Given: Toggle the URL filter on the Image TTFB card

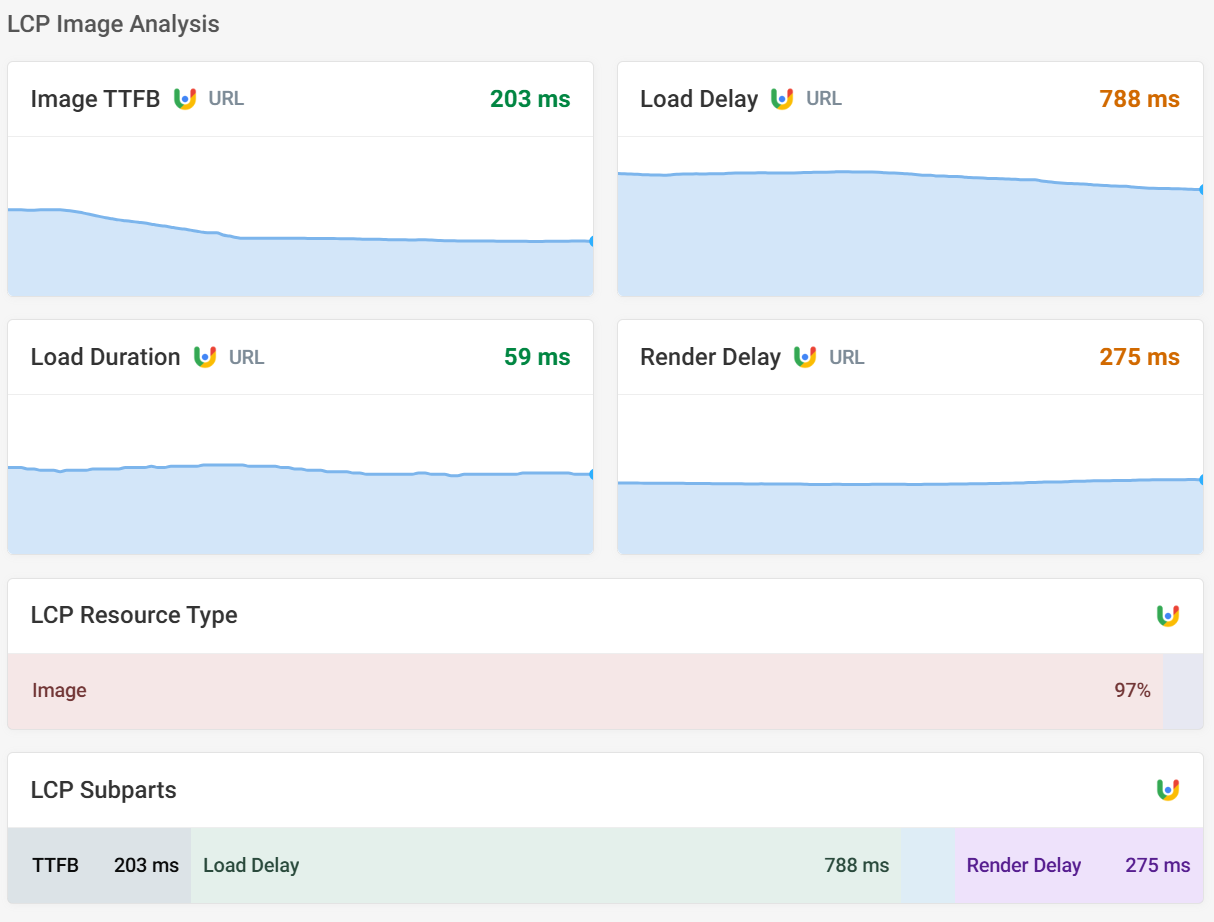Looking at the screenshot, I should tap(224, 99).
